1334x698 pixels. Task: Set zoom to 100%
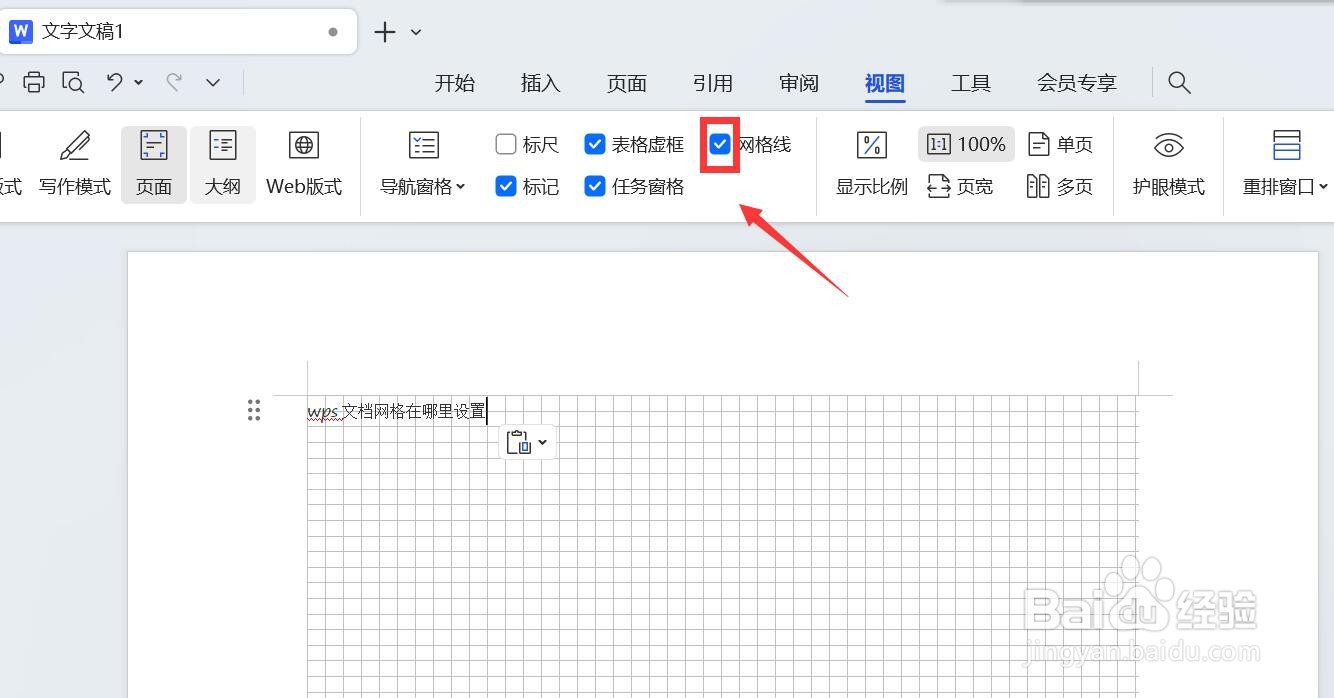tap(967, 145)
